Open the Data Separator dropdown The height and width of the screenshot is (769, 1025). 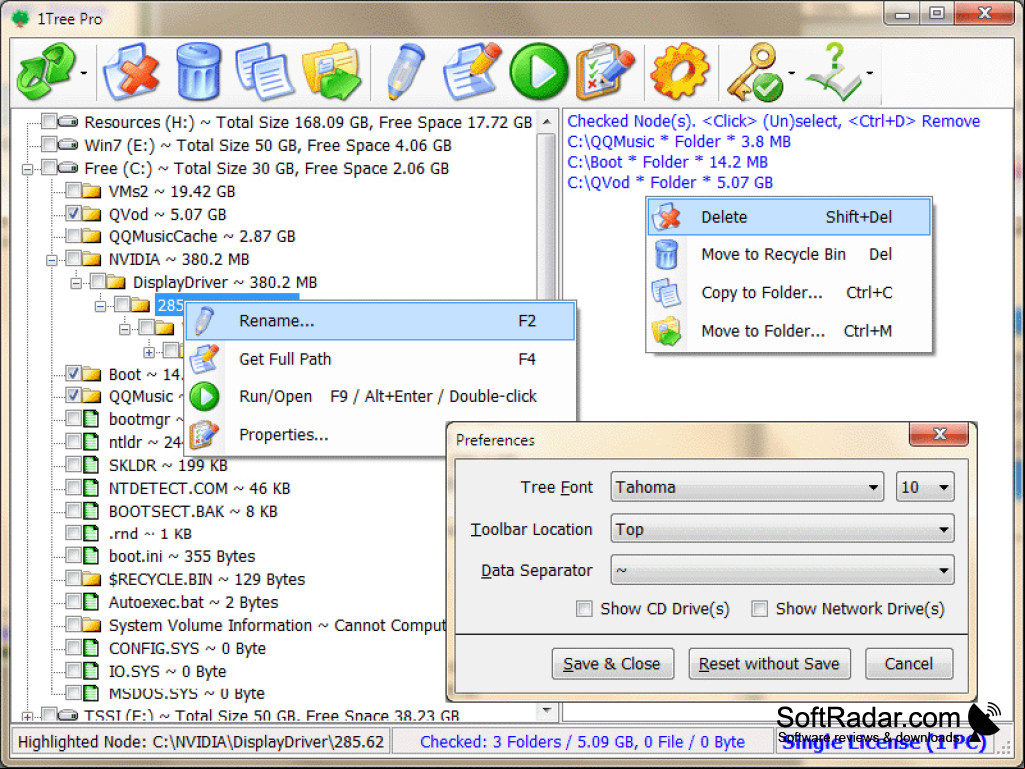click(x=782, y=570)
